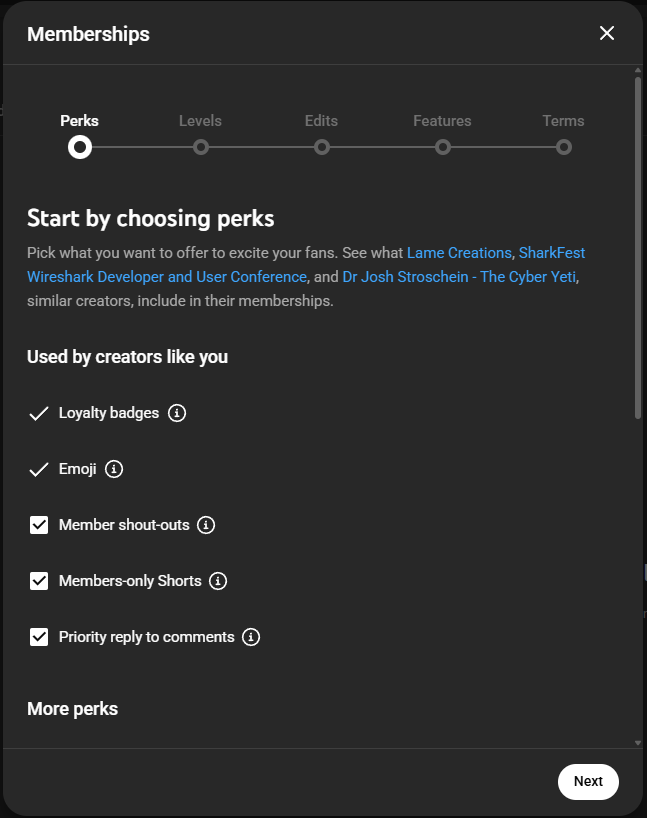Uncheck the Priority reply to comments perk
647x818 pixels.
[38, 637]
